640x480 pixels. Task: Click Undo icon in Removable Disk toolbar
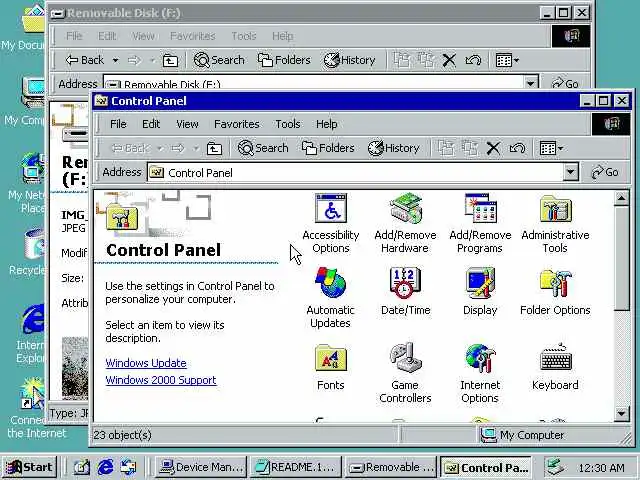pyautogui.click(x=473, y=61)
